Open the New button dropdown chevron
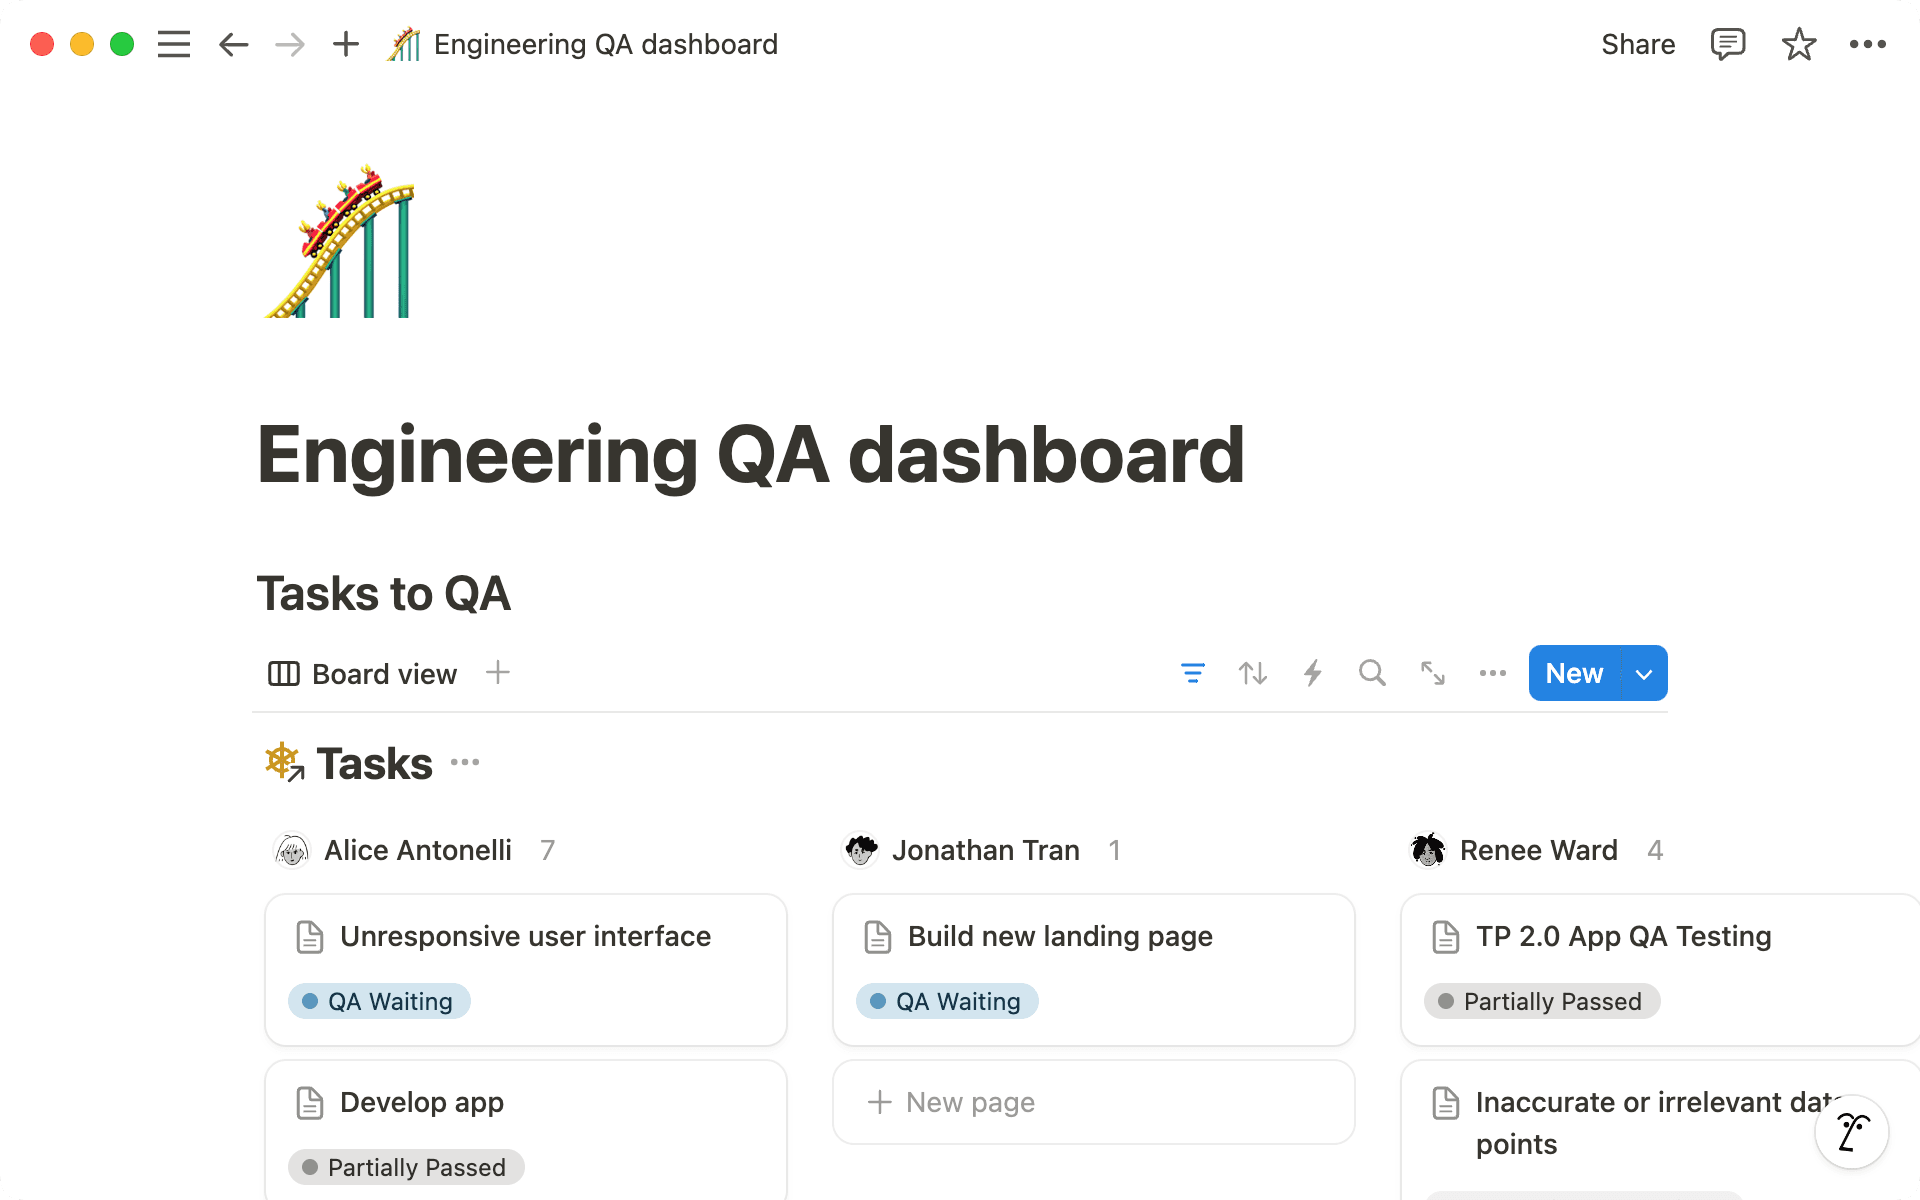 (1642, 673)
